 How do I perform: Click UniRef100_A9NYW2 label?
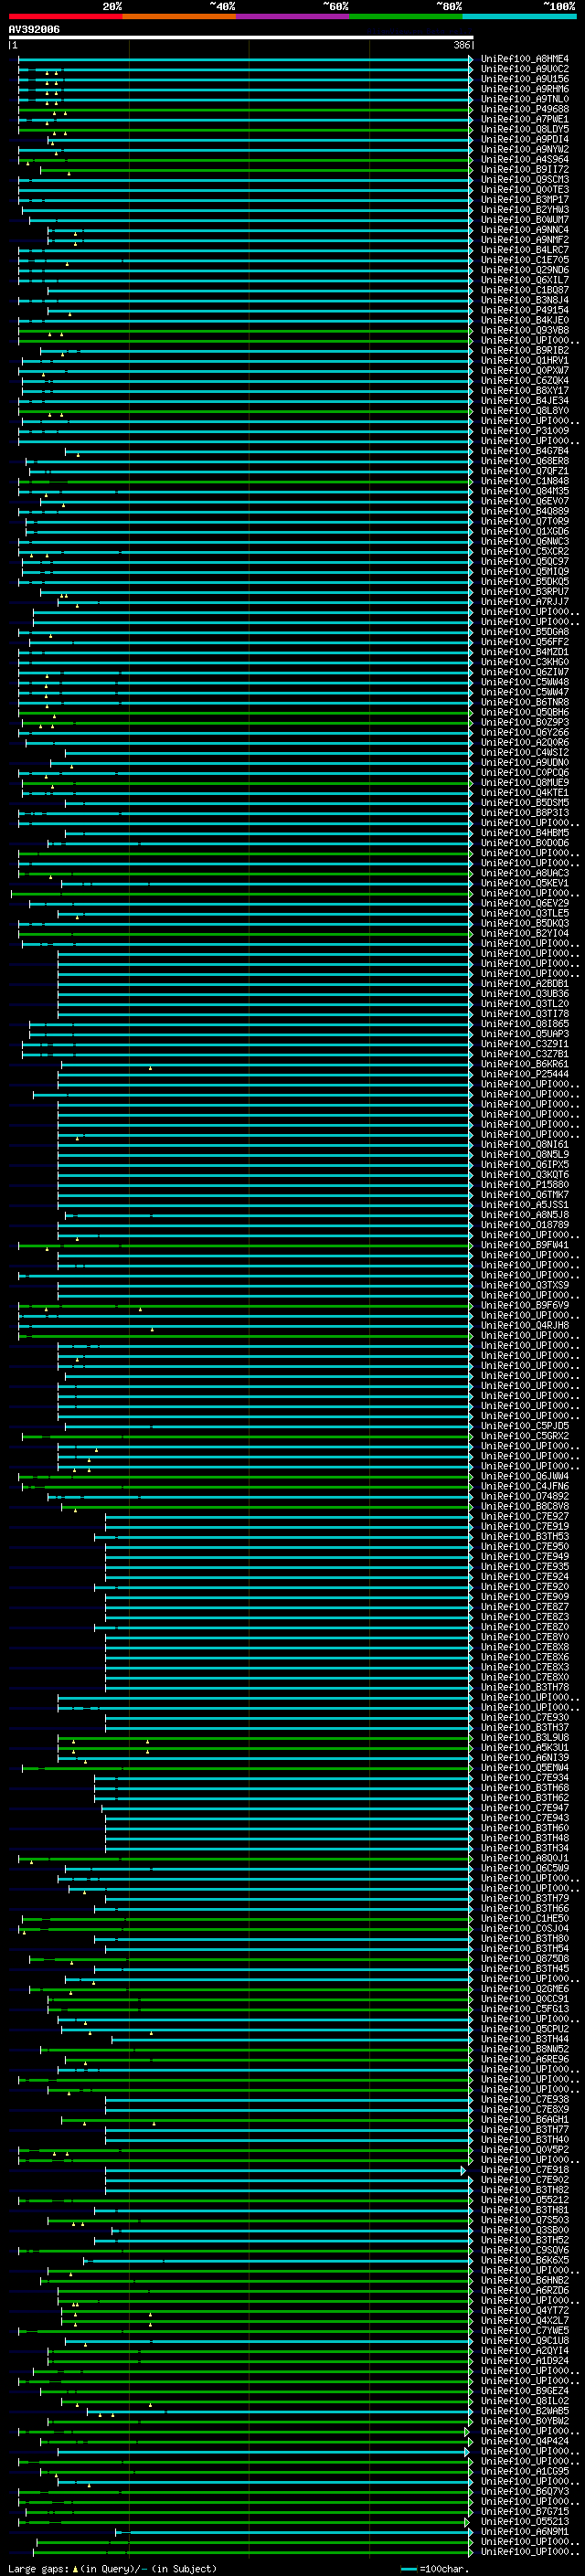coord(525,149)
